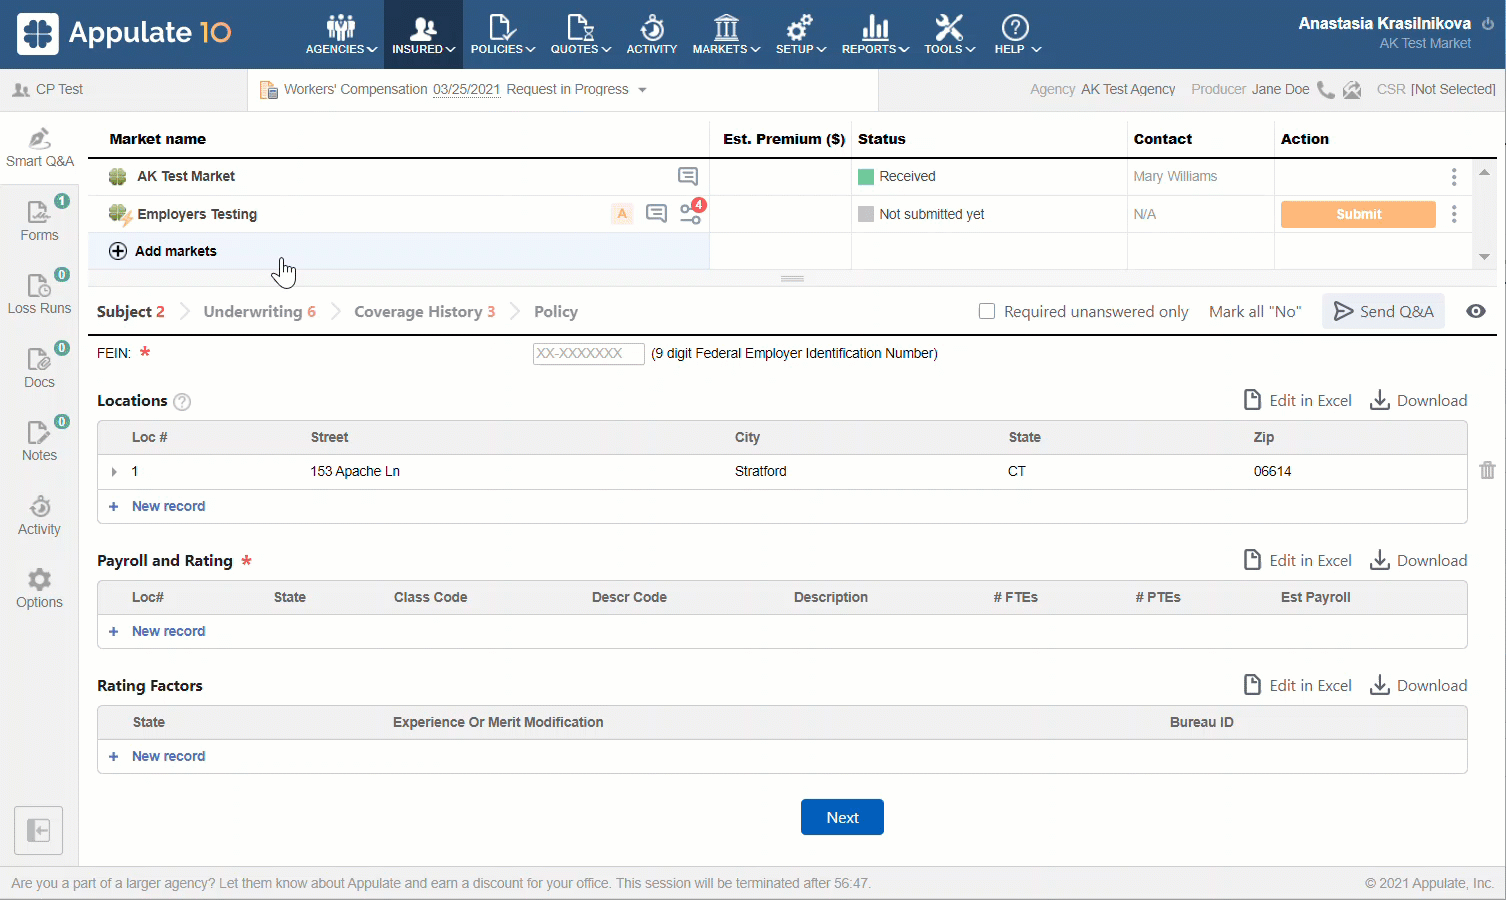Screen dimensions: 1506x900
Task: Click markets list scroll down arrow
Action: [1484, 257]
